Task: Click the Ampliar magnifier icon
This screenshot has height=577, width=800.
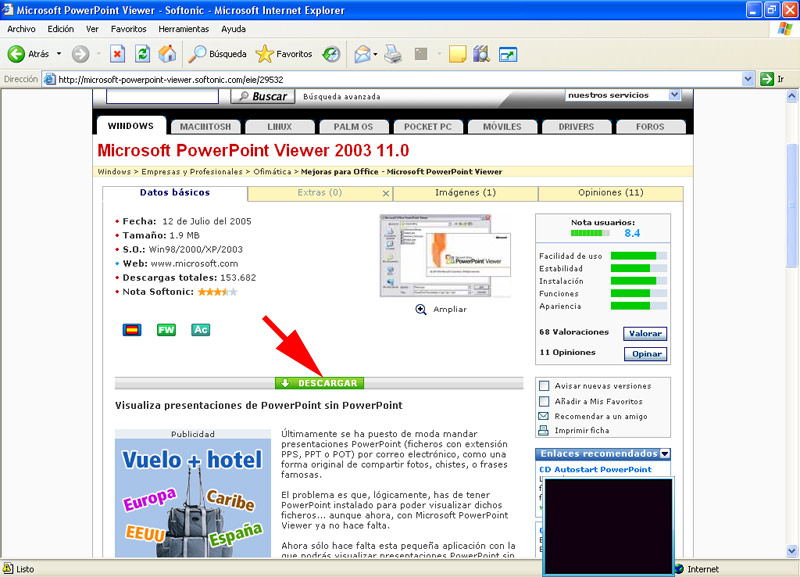Action: coord(421,309)
